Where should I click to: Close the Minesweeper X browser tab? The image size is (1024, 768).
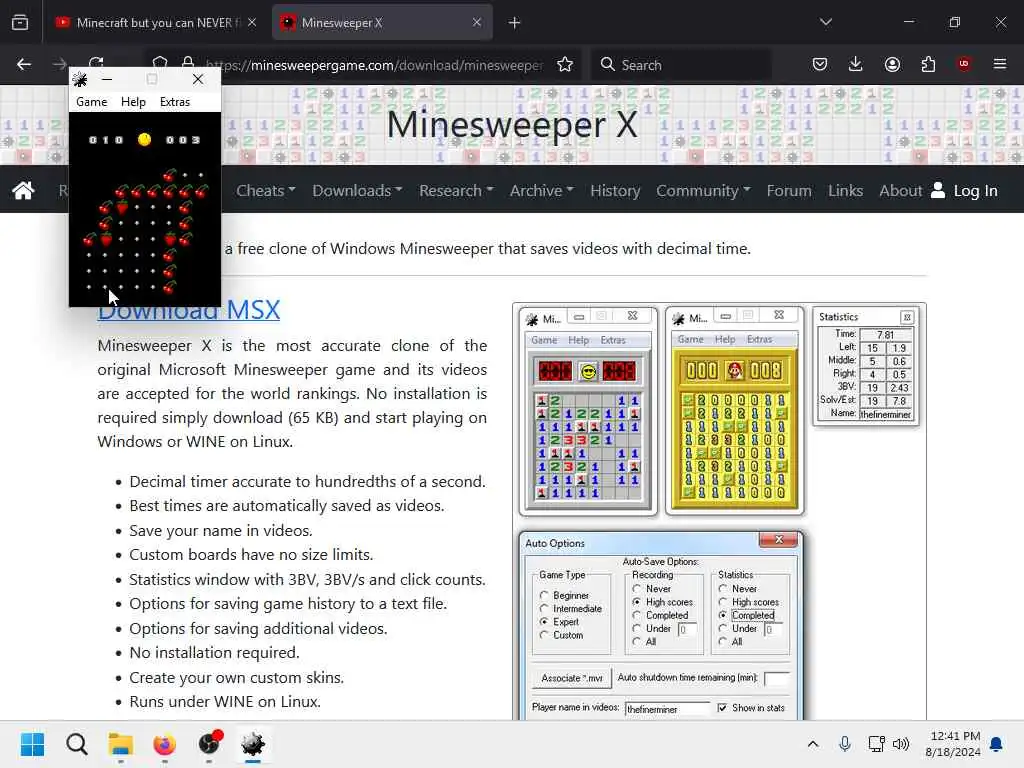point(477,23)
